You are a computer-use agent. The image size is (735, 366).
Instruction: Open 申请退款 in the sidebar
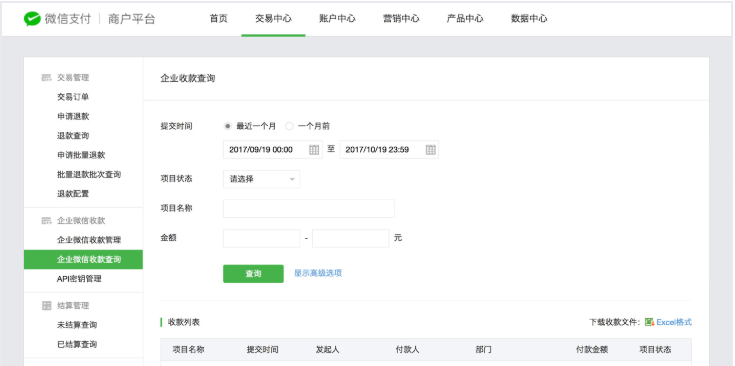tap(73, 116)
